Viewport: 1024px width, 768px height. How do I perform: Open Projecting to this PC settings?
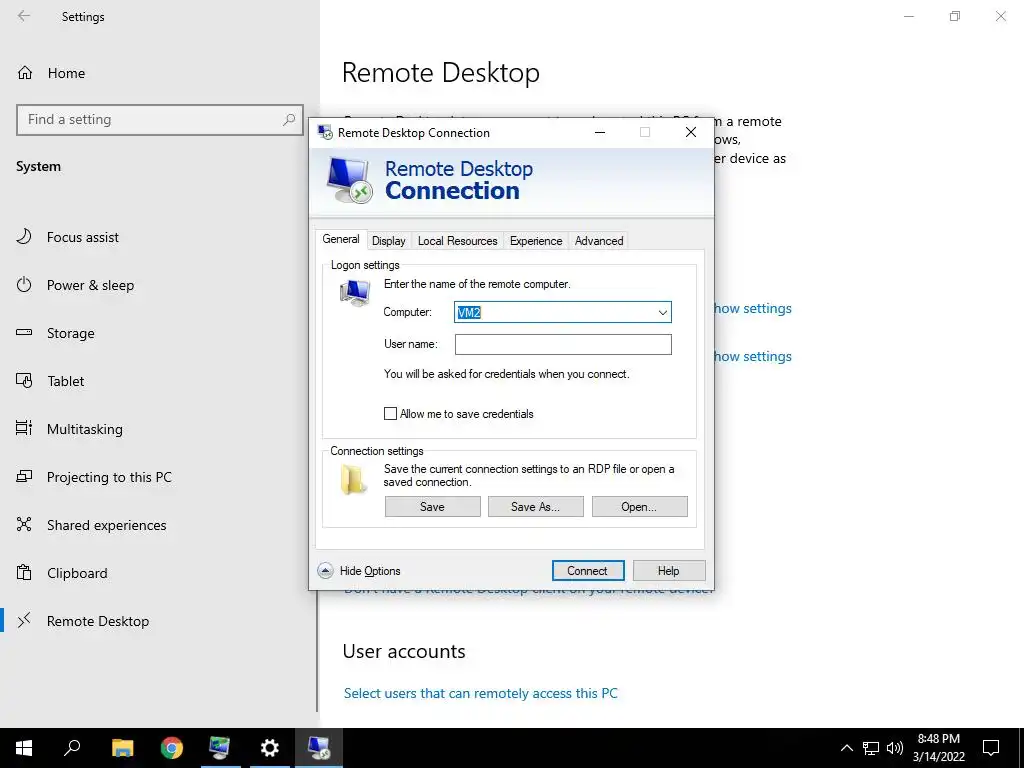tap(109, 477)
